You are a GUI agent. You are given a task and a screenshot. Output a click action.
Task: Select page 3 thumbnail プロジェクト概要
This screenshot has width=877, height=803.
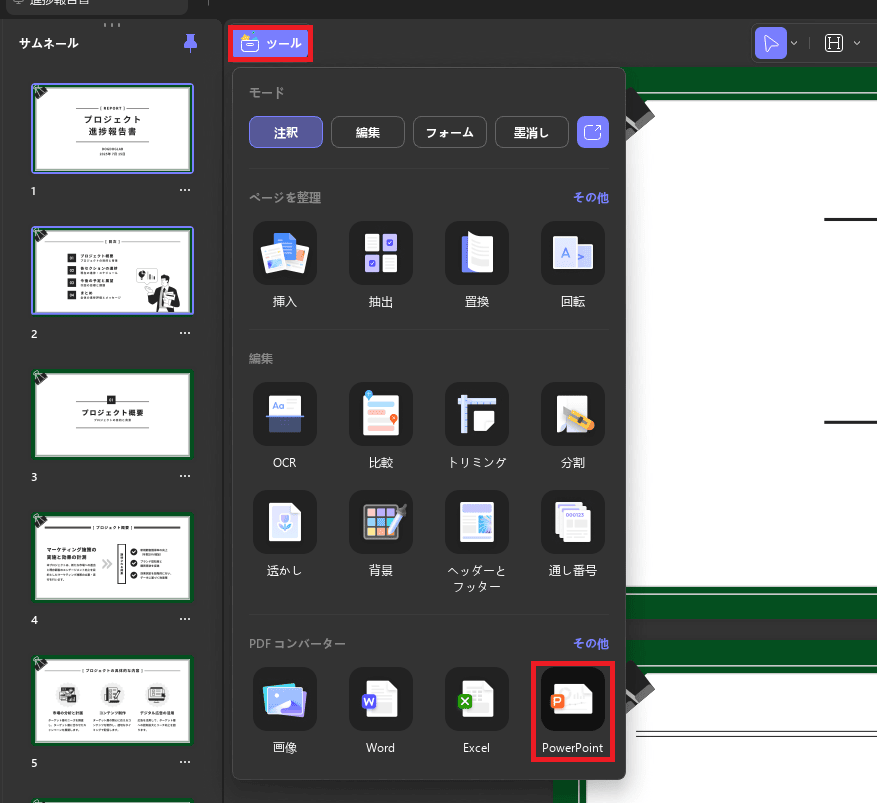tap(112, 415)
